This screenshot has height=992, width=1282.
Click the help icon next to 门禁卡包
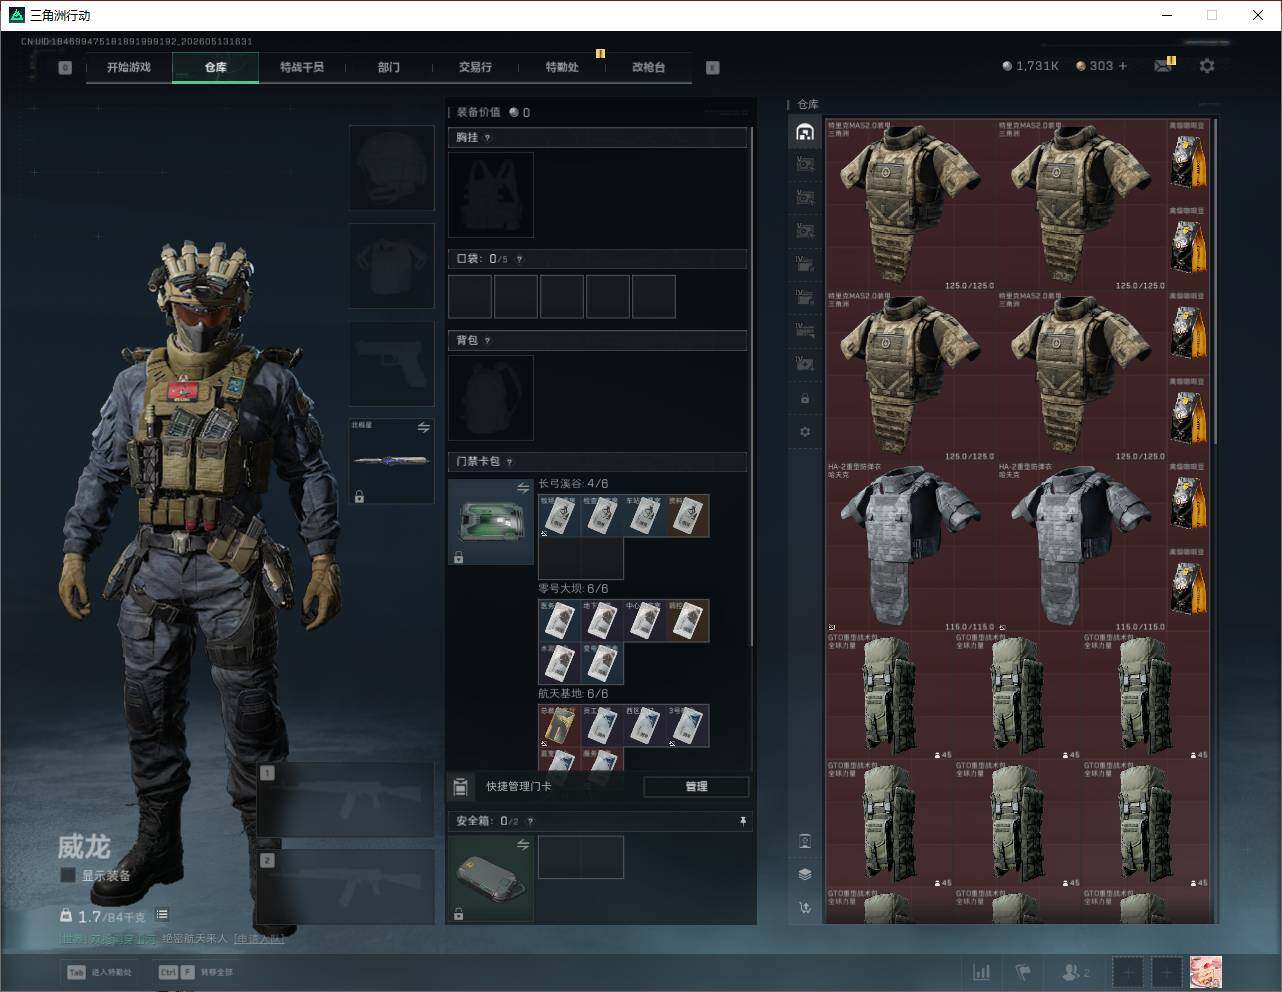pyautogui.click(x=509, y=462)
